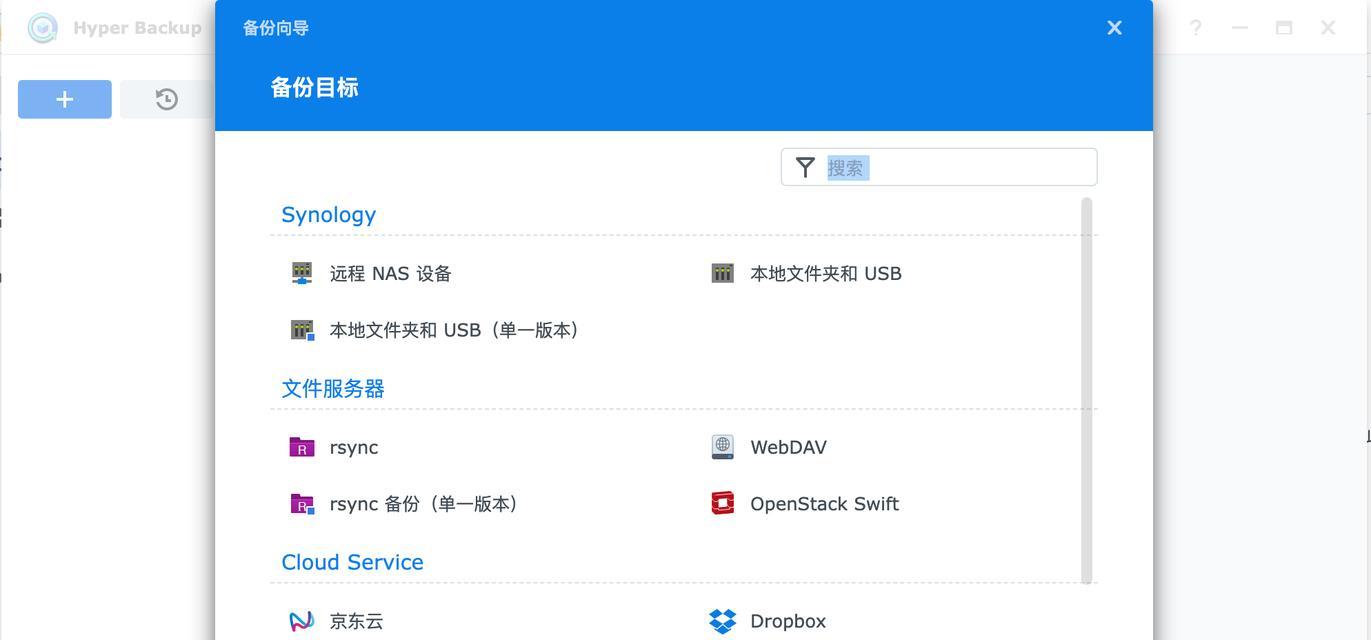Click the plus create-task button in Hyper Backup
The width and height of the screenshot is (1371, 640).
pos(65,99)
